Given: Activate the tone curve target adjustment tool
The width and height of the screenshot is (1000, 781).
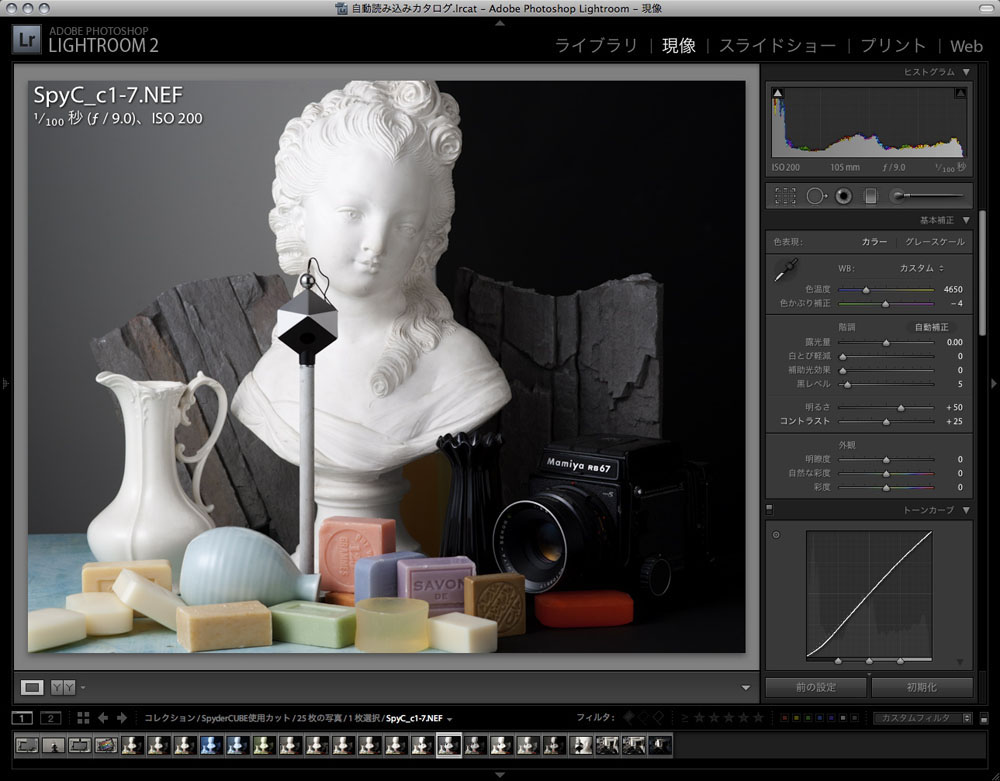Looking at the screenshot, I should pos(776,535).
